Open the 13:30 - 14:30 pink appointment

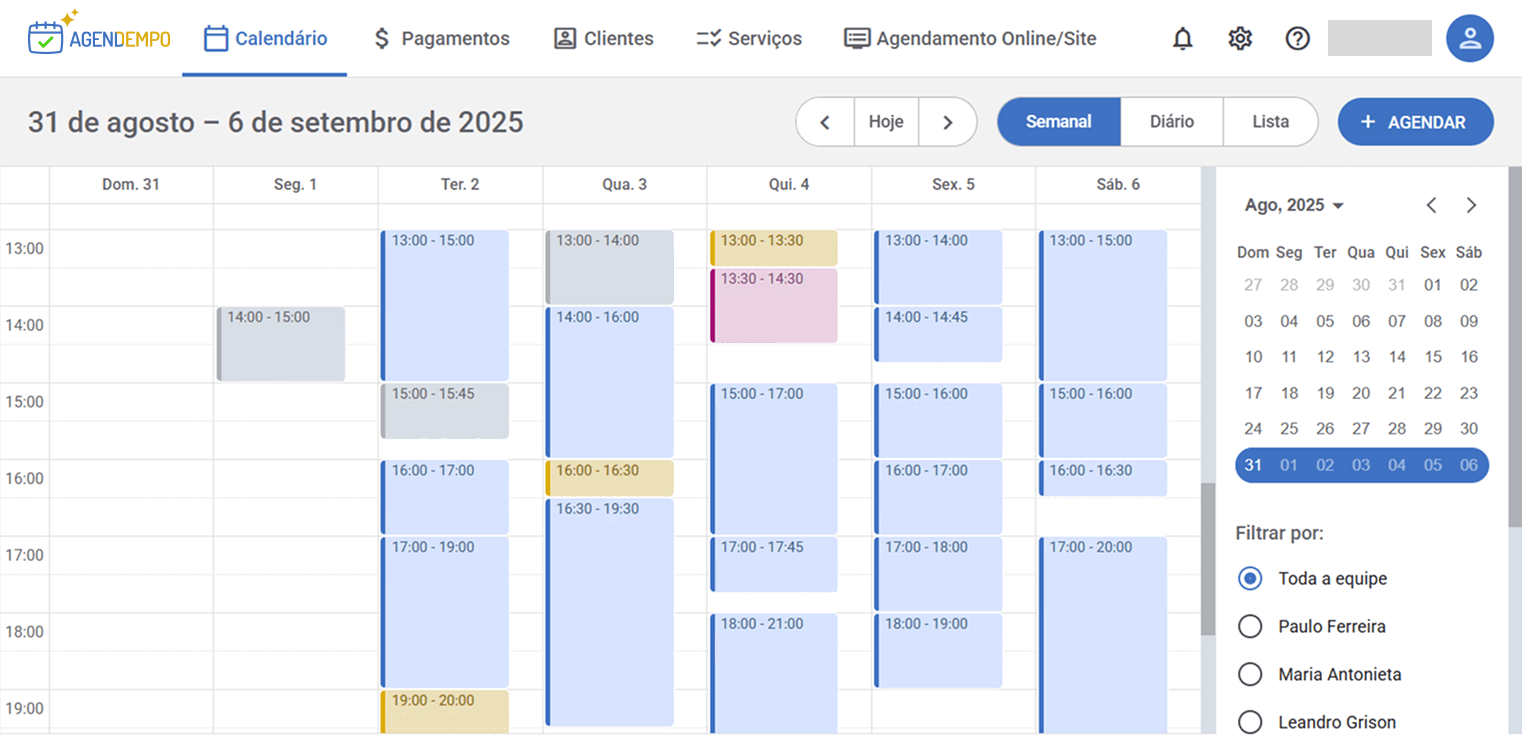[775, 305]
